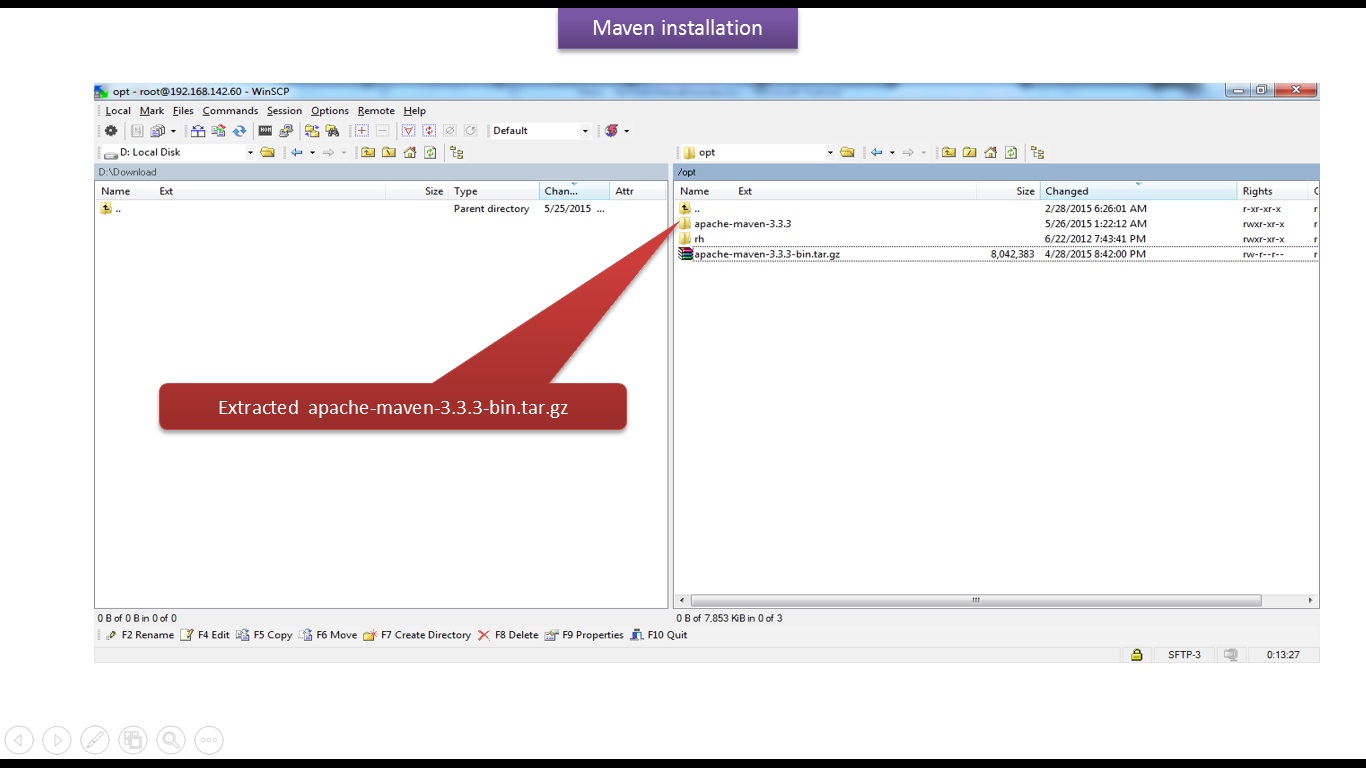Click the F2 Rename button
Viewport: 1366px width, 768px height.
[139, 635]
